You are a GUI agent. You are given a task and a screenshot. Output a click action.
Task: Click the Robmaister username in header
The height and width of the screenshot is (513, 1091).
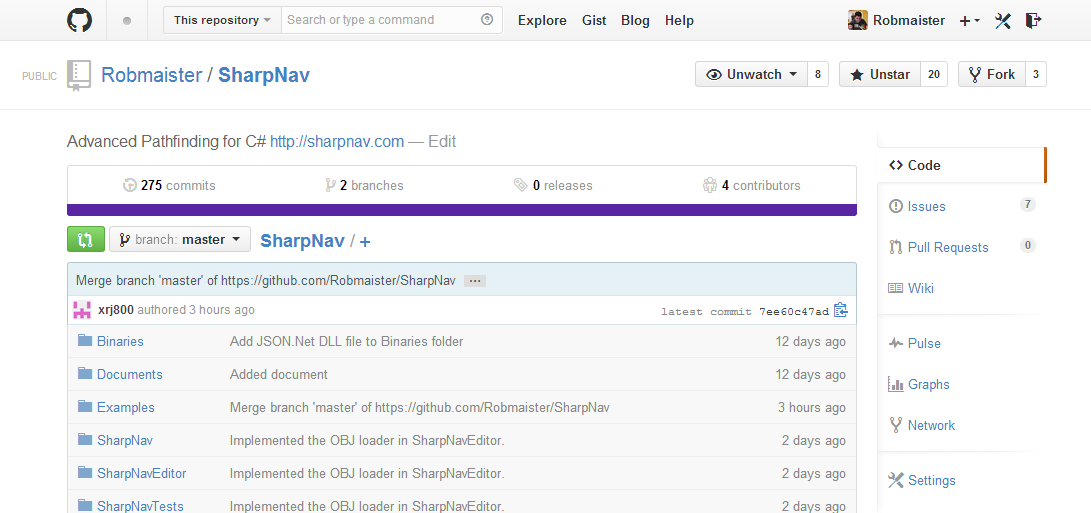[x=909, y=20]
